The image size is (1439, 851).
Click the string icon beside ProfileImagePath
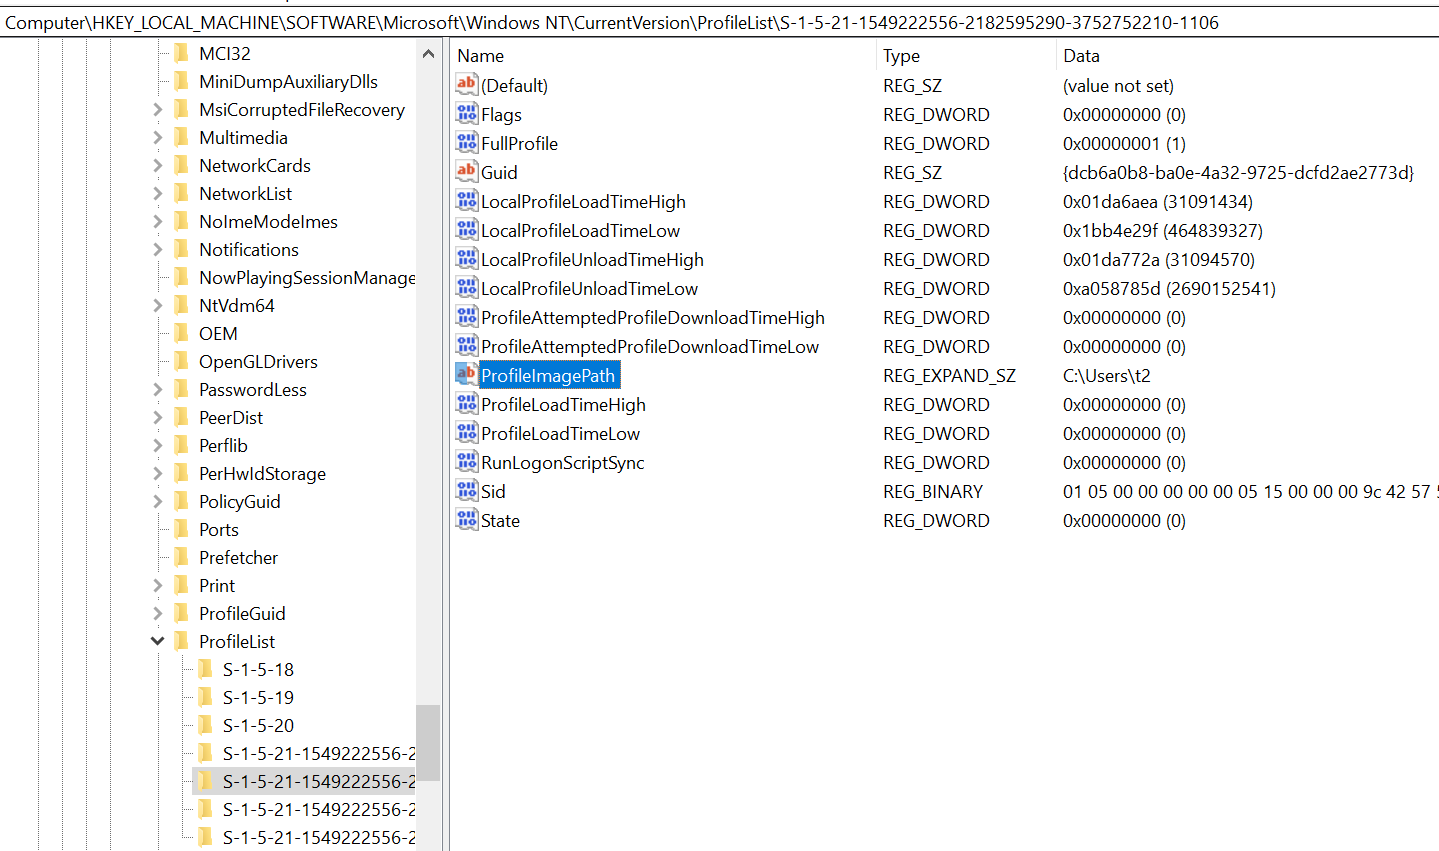pyautogui.click(x=466, y=375)
